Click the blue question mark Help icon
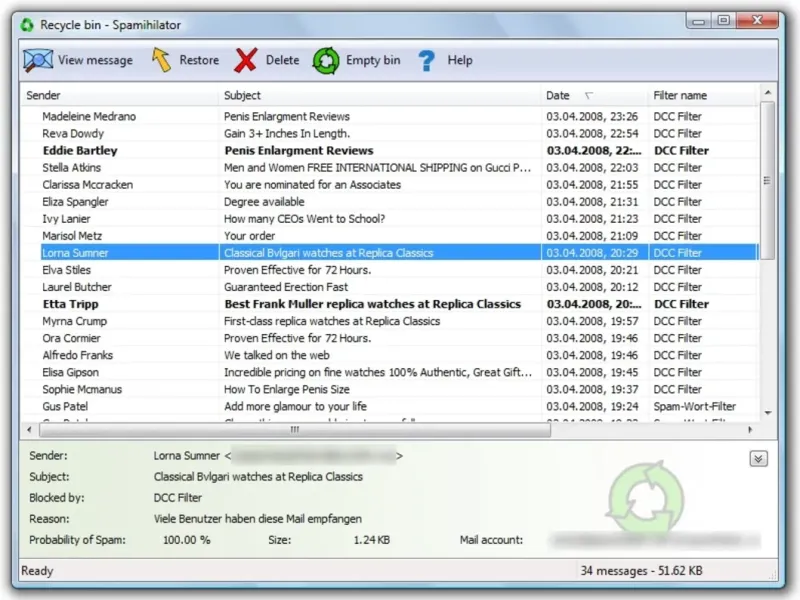 (426, 61)
